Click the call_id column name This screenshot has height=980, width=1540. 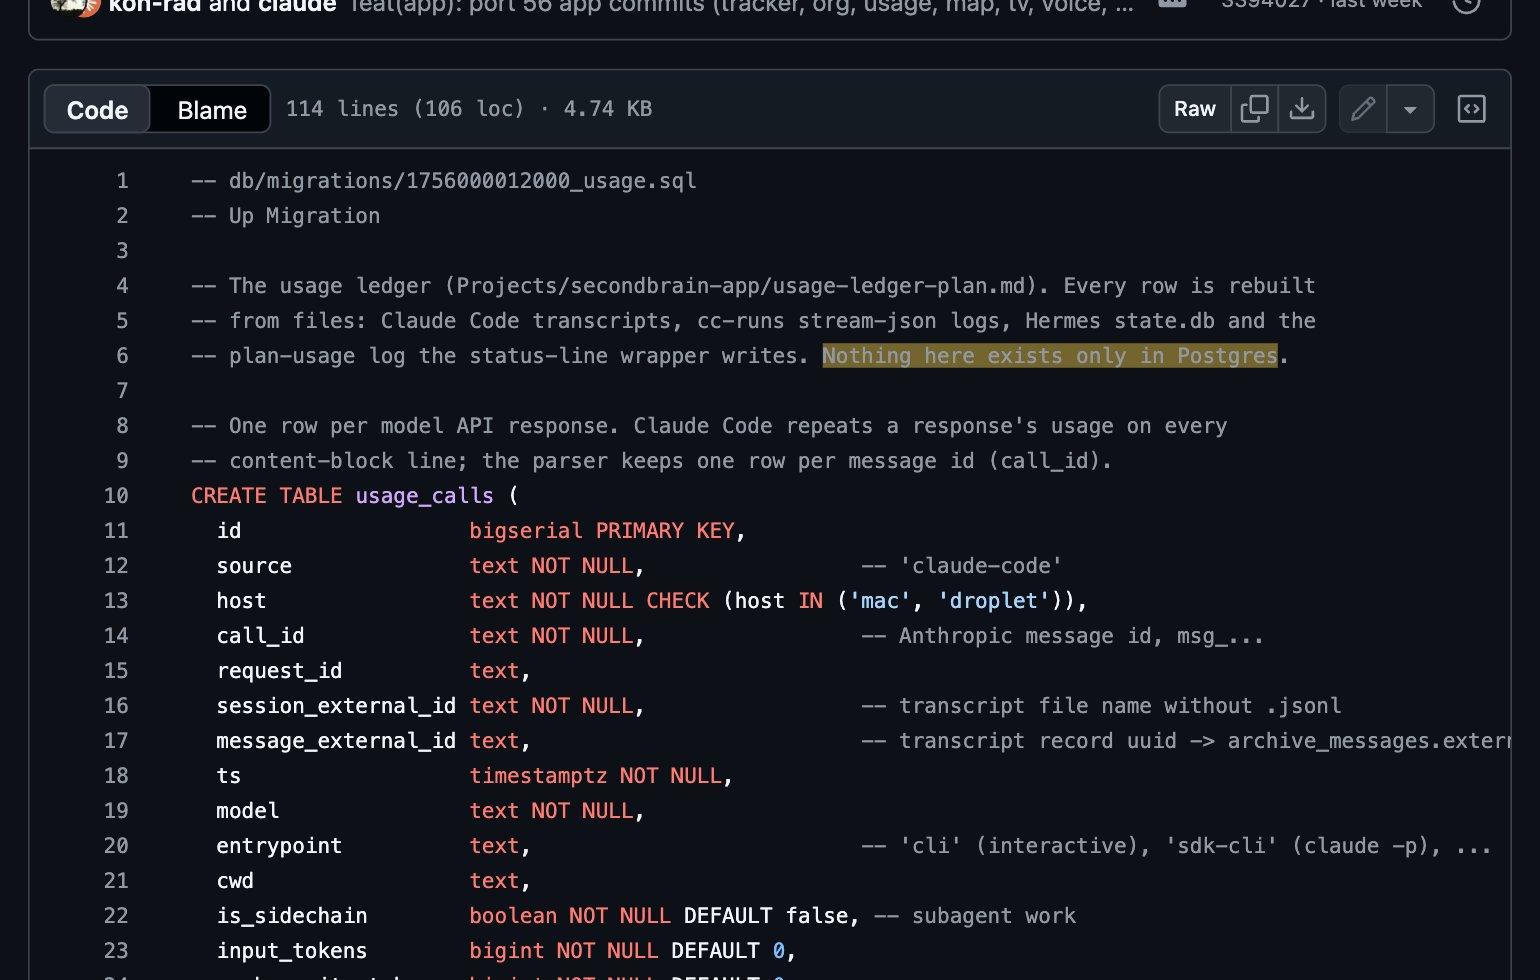[260, 636]
